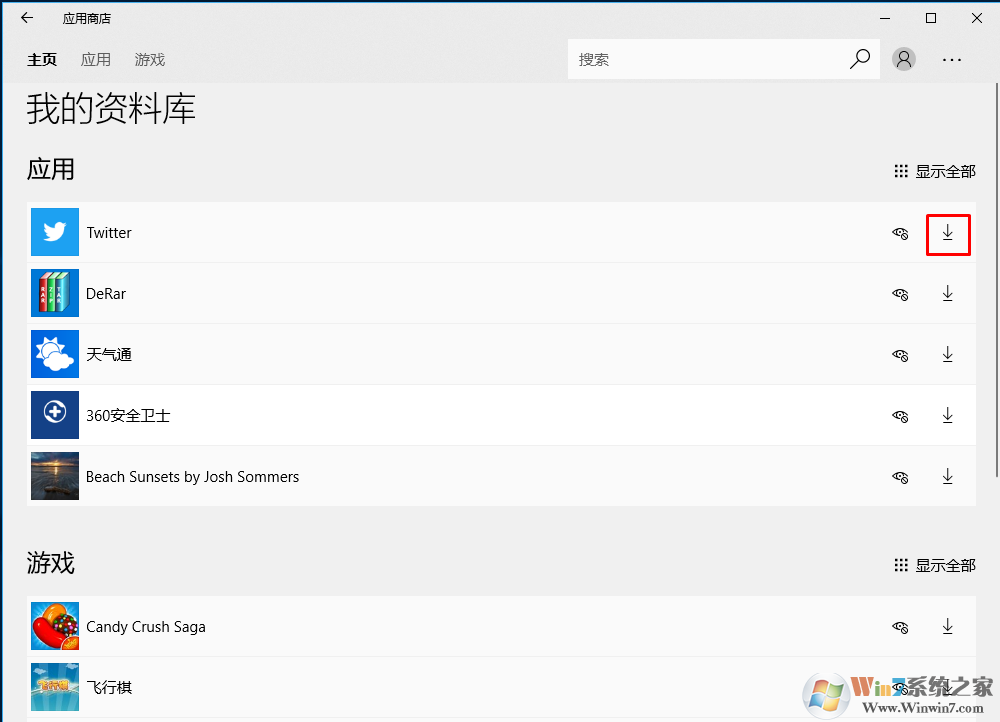Image resolution: width=1000 pixels, height=722 pixels.
Task: Select the 天气通 app name
Action: (109, 355)
